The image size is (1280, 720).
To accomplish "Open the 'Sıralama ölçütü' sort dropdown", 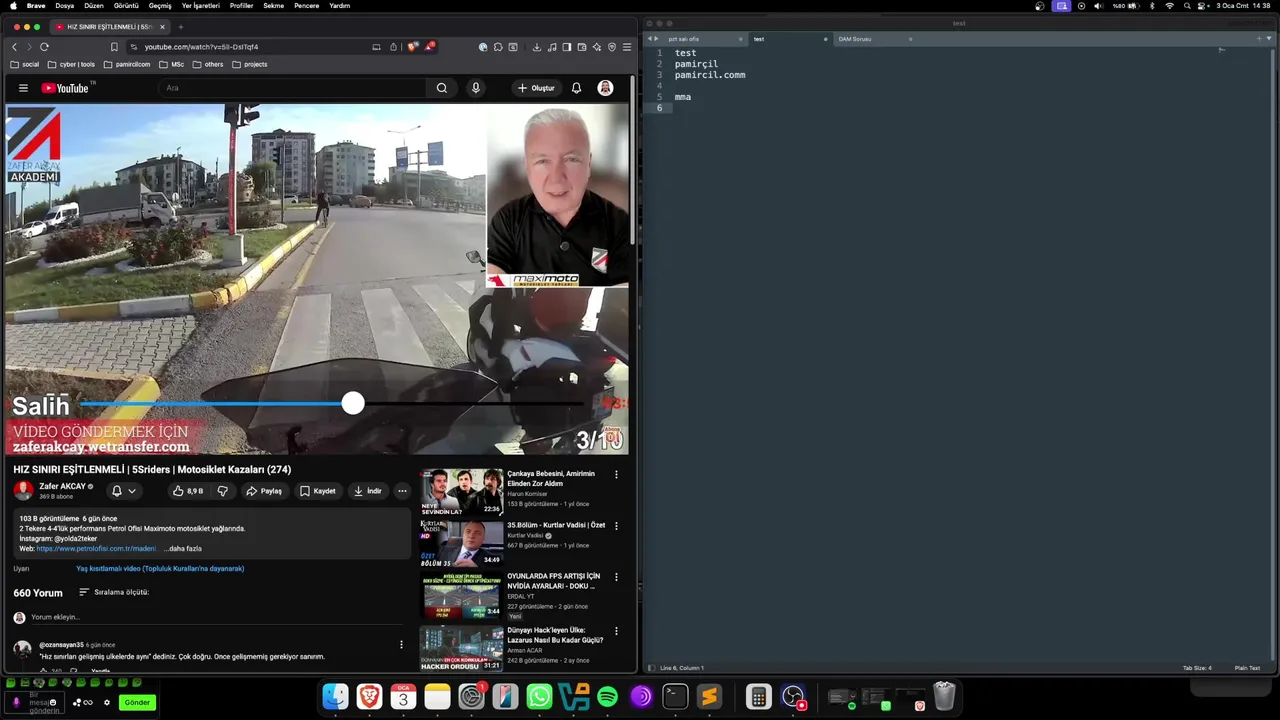I will tap(113, 592).
